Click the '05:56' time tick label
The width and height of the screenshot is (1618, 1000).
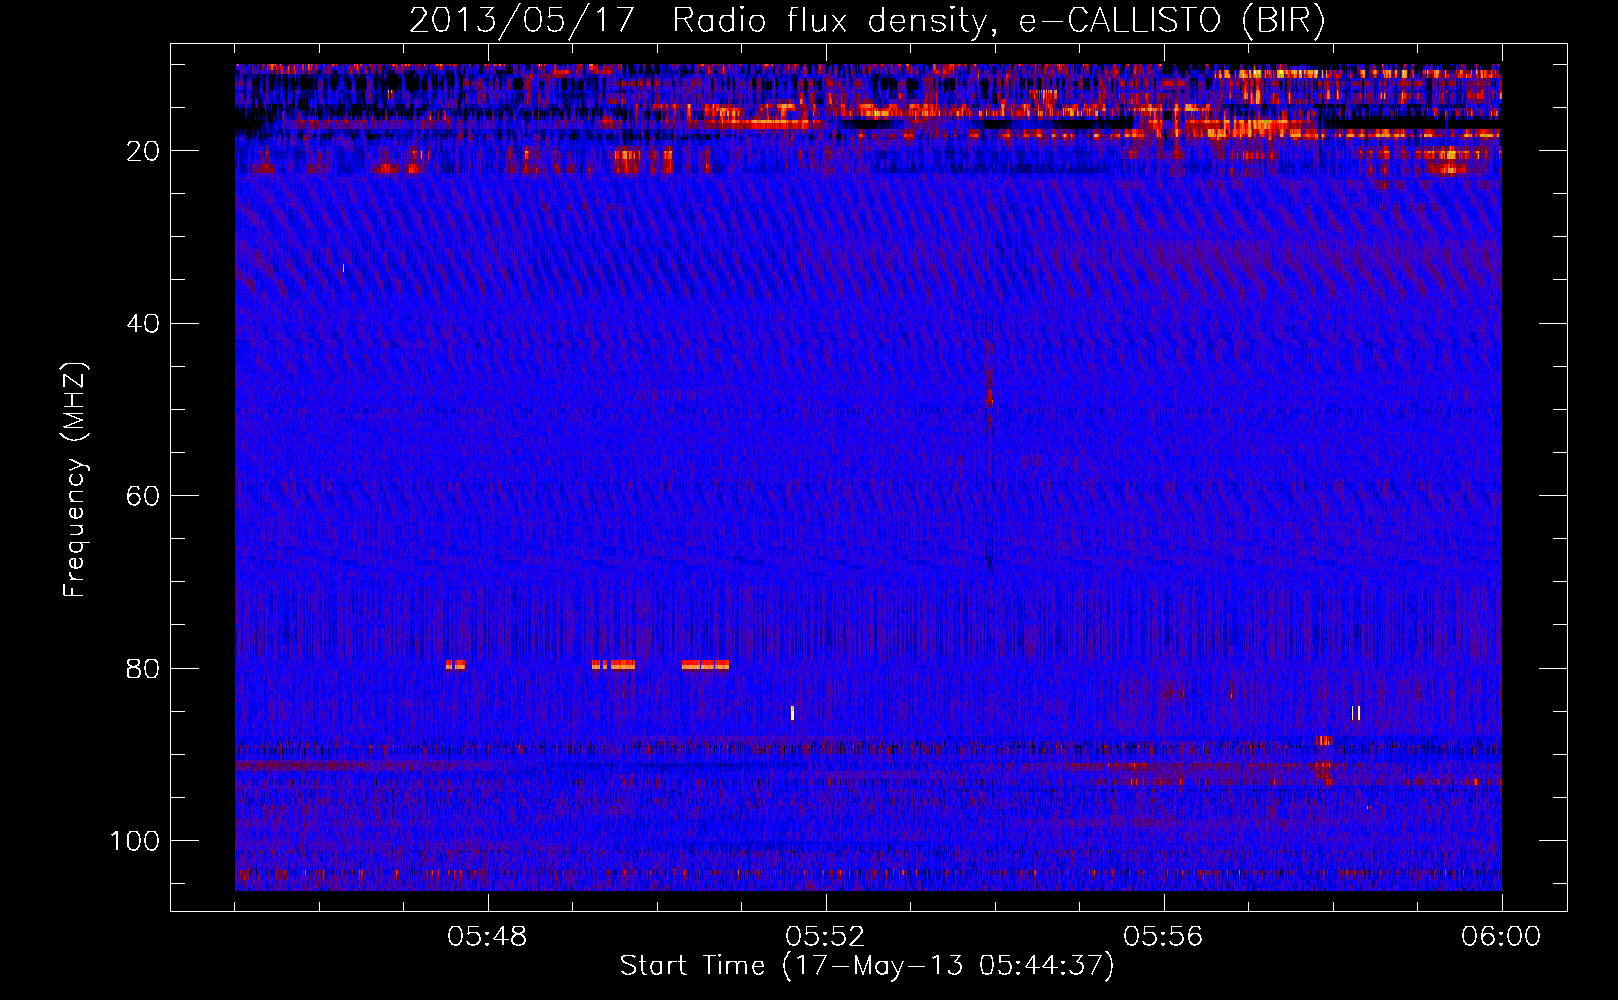point(1163,937)
